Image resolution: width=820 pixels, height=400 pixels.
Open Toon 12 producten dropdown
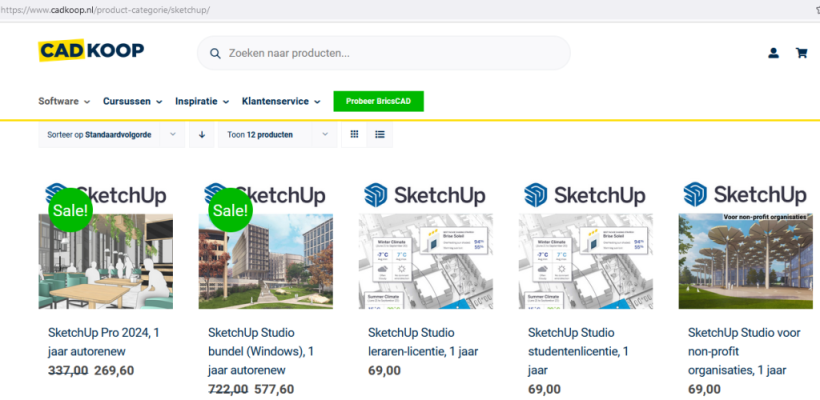[278, 134]
